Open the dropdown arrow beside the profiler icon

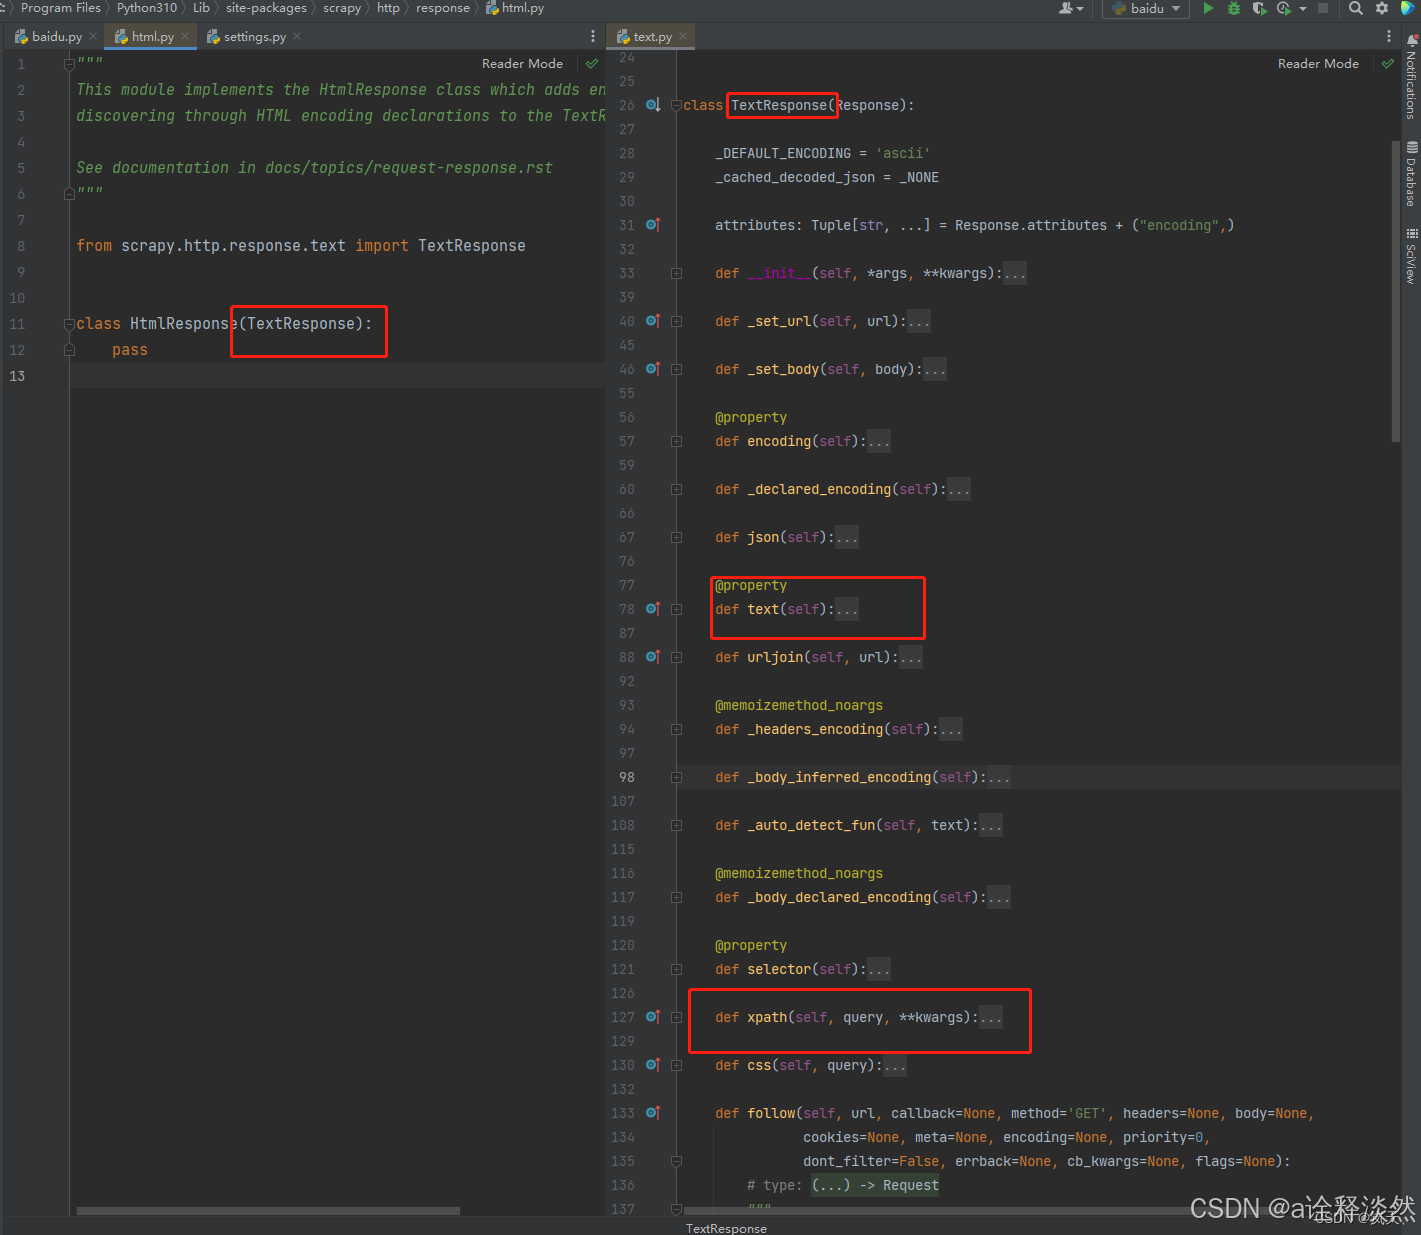[1303, 9]
